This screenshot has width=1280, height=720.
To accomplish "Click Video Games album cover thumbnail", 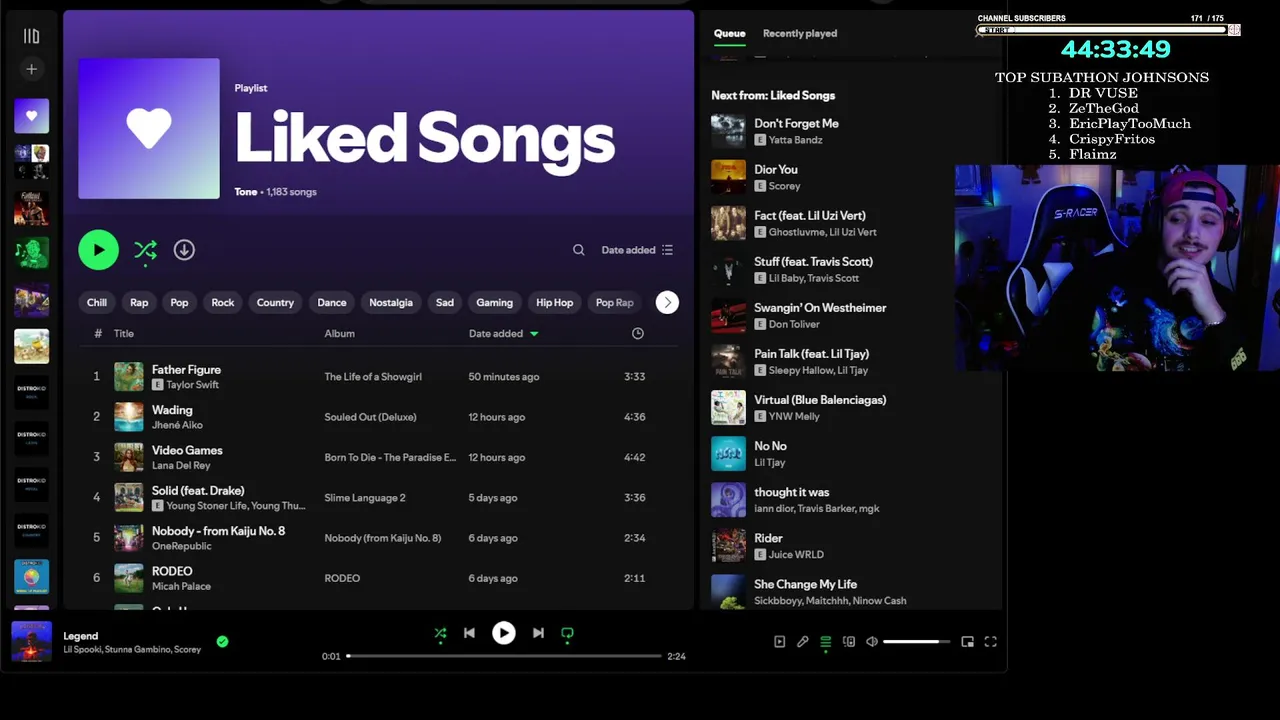I will tap(129, 457).
